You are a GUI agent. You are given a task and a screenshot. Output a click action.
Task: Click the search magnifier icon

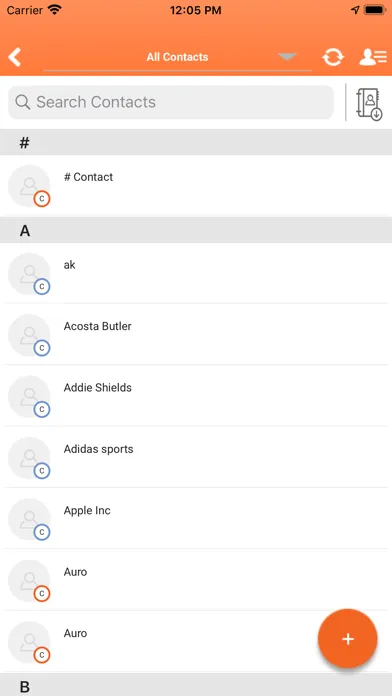pyautogui.click(x=23, y=102)
